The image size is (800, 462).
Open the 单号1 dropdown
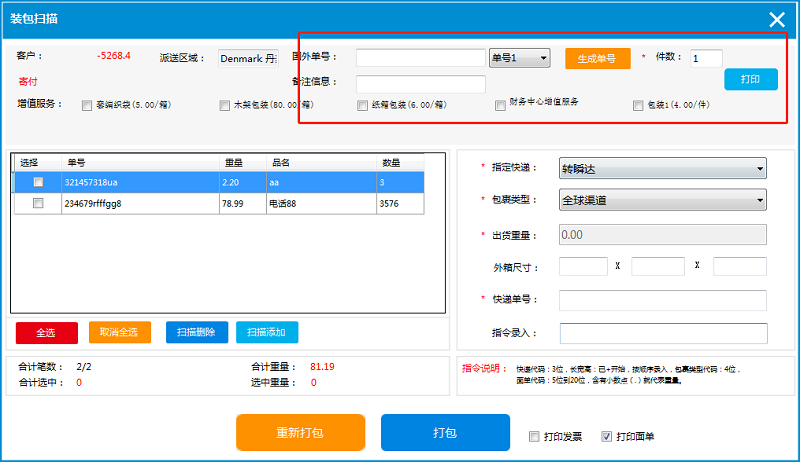click(519, 59)
